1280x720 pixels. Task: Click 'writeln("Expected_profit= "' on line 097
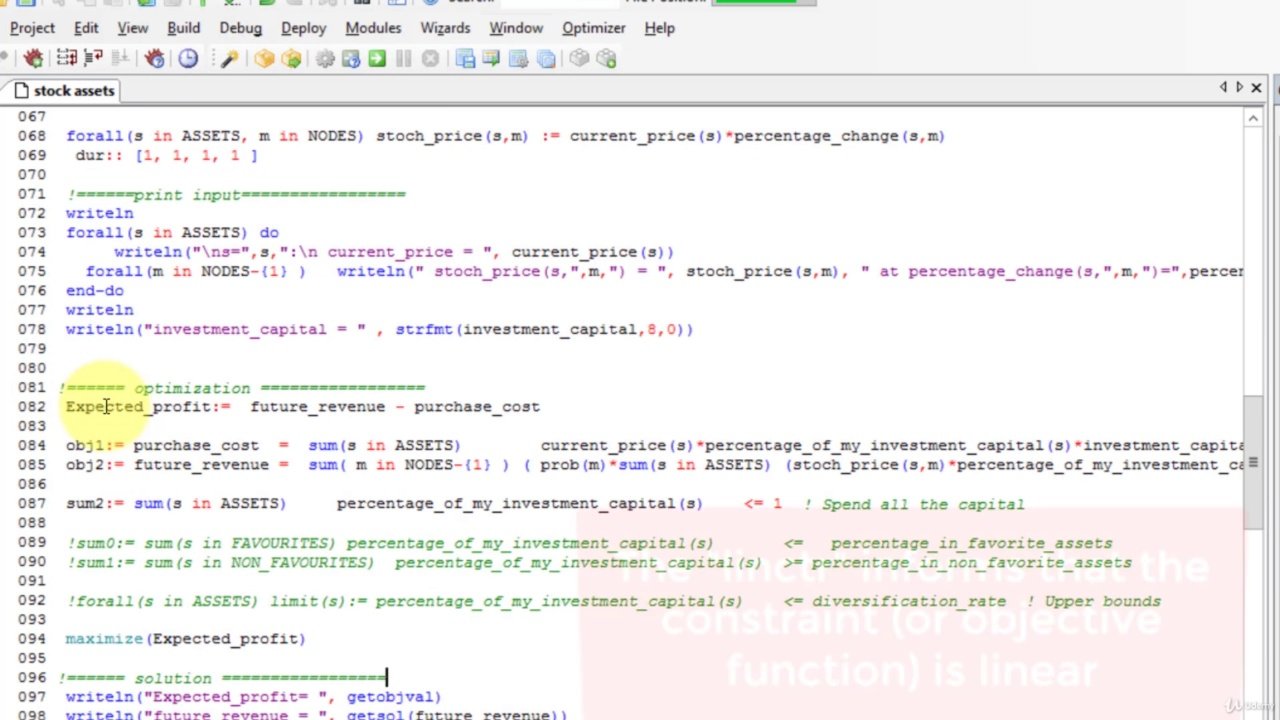[201, 697]
